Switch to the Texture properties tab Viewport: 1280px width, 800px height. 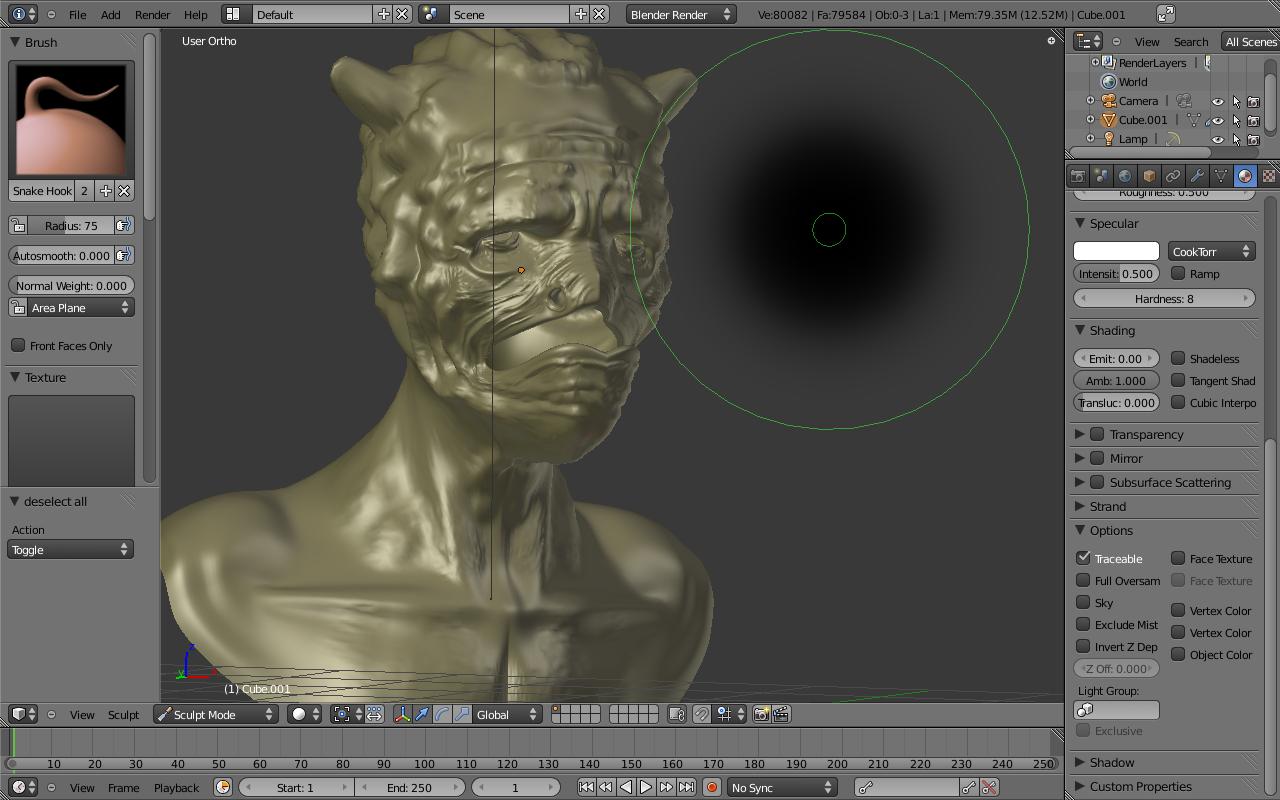(1268, 176)
